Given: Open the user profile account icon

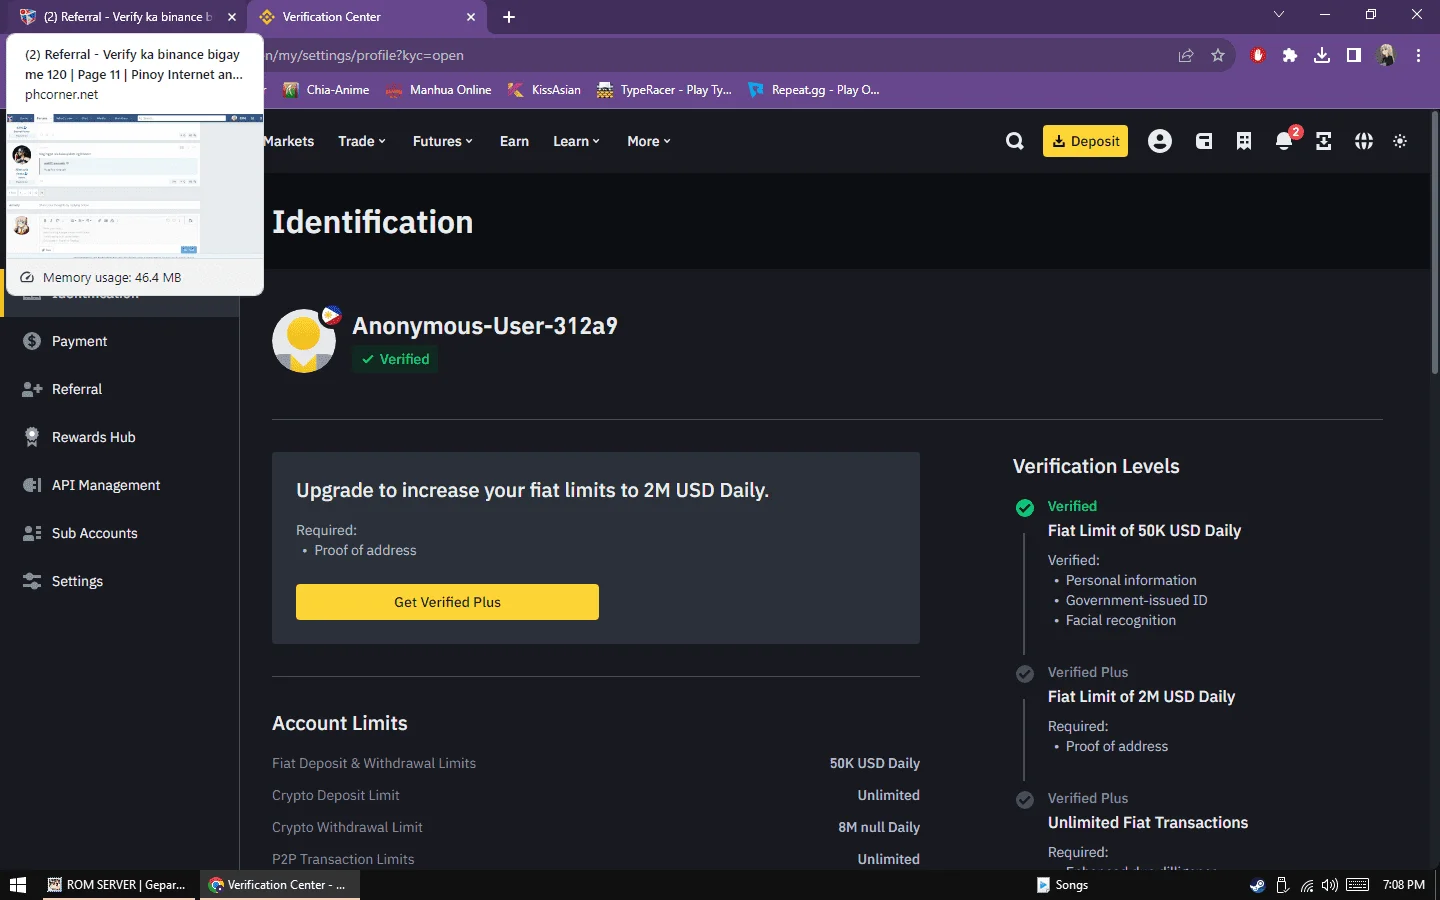Looking at the screenshot, I should pyautogui.click(x=1160, y=141).
